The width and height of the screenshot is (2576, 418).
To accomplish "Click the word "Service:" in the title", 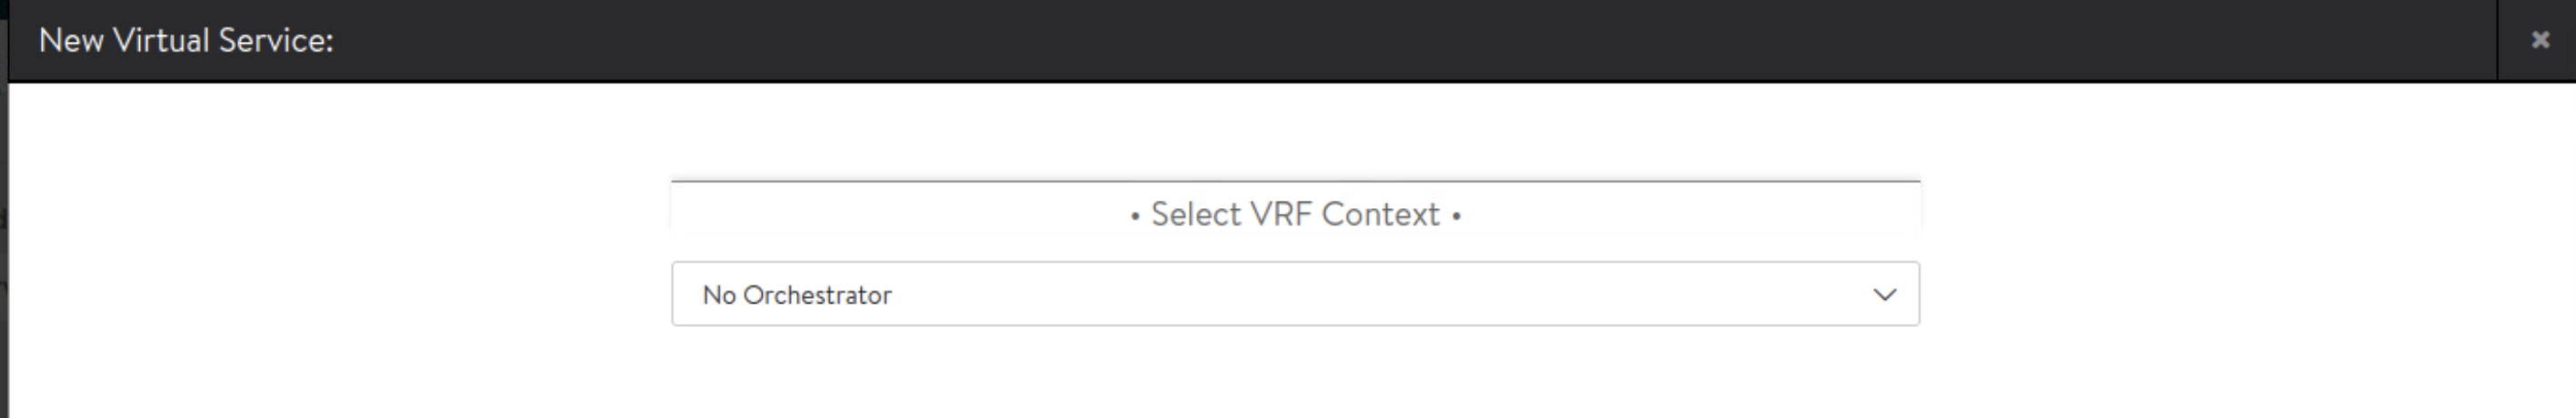I will [x=276, y=41].
